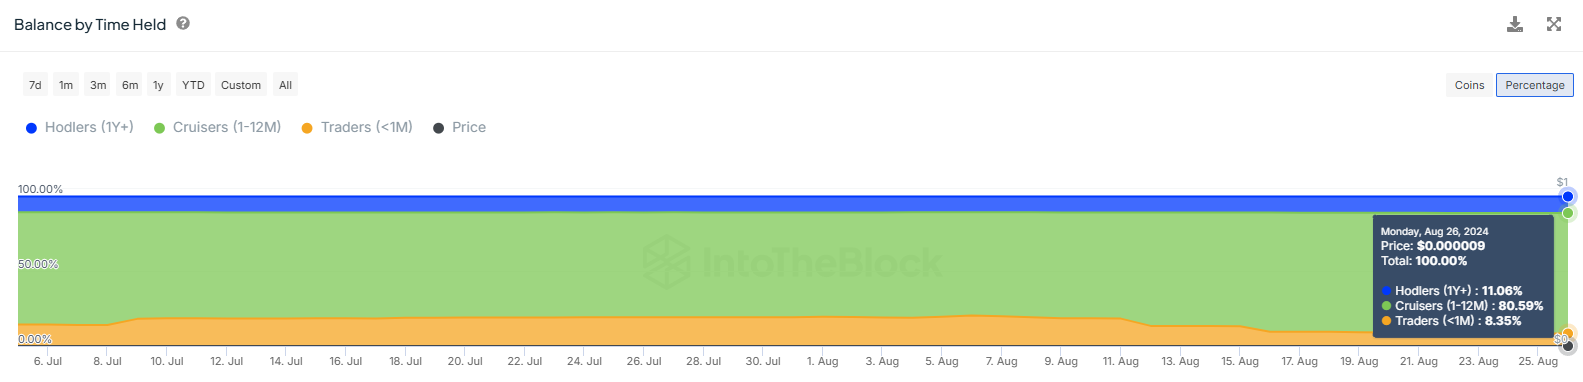This screenshot has height=382, width=1583.
Task: Click the dark Price data point marker
Action: (1567, 346)
